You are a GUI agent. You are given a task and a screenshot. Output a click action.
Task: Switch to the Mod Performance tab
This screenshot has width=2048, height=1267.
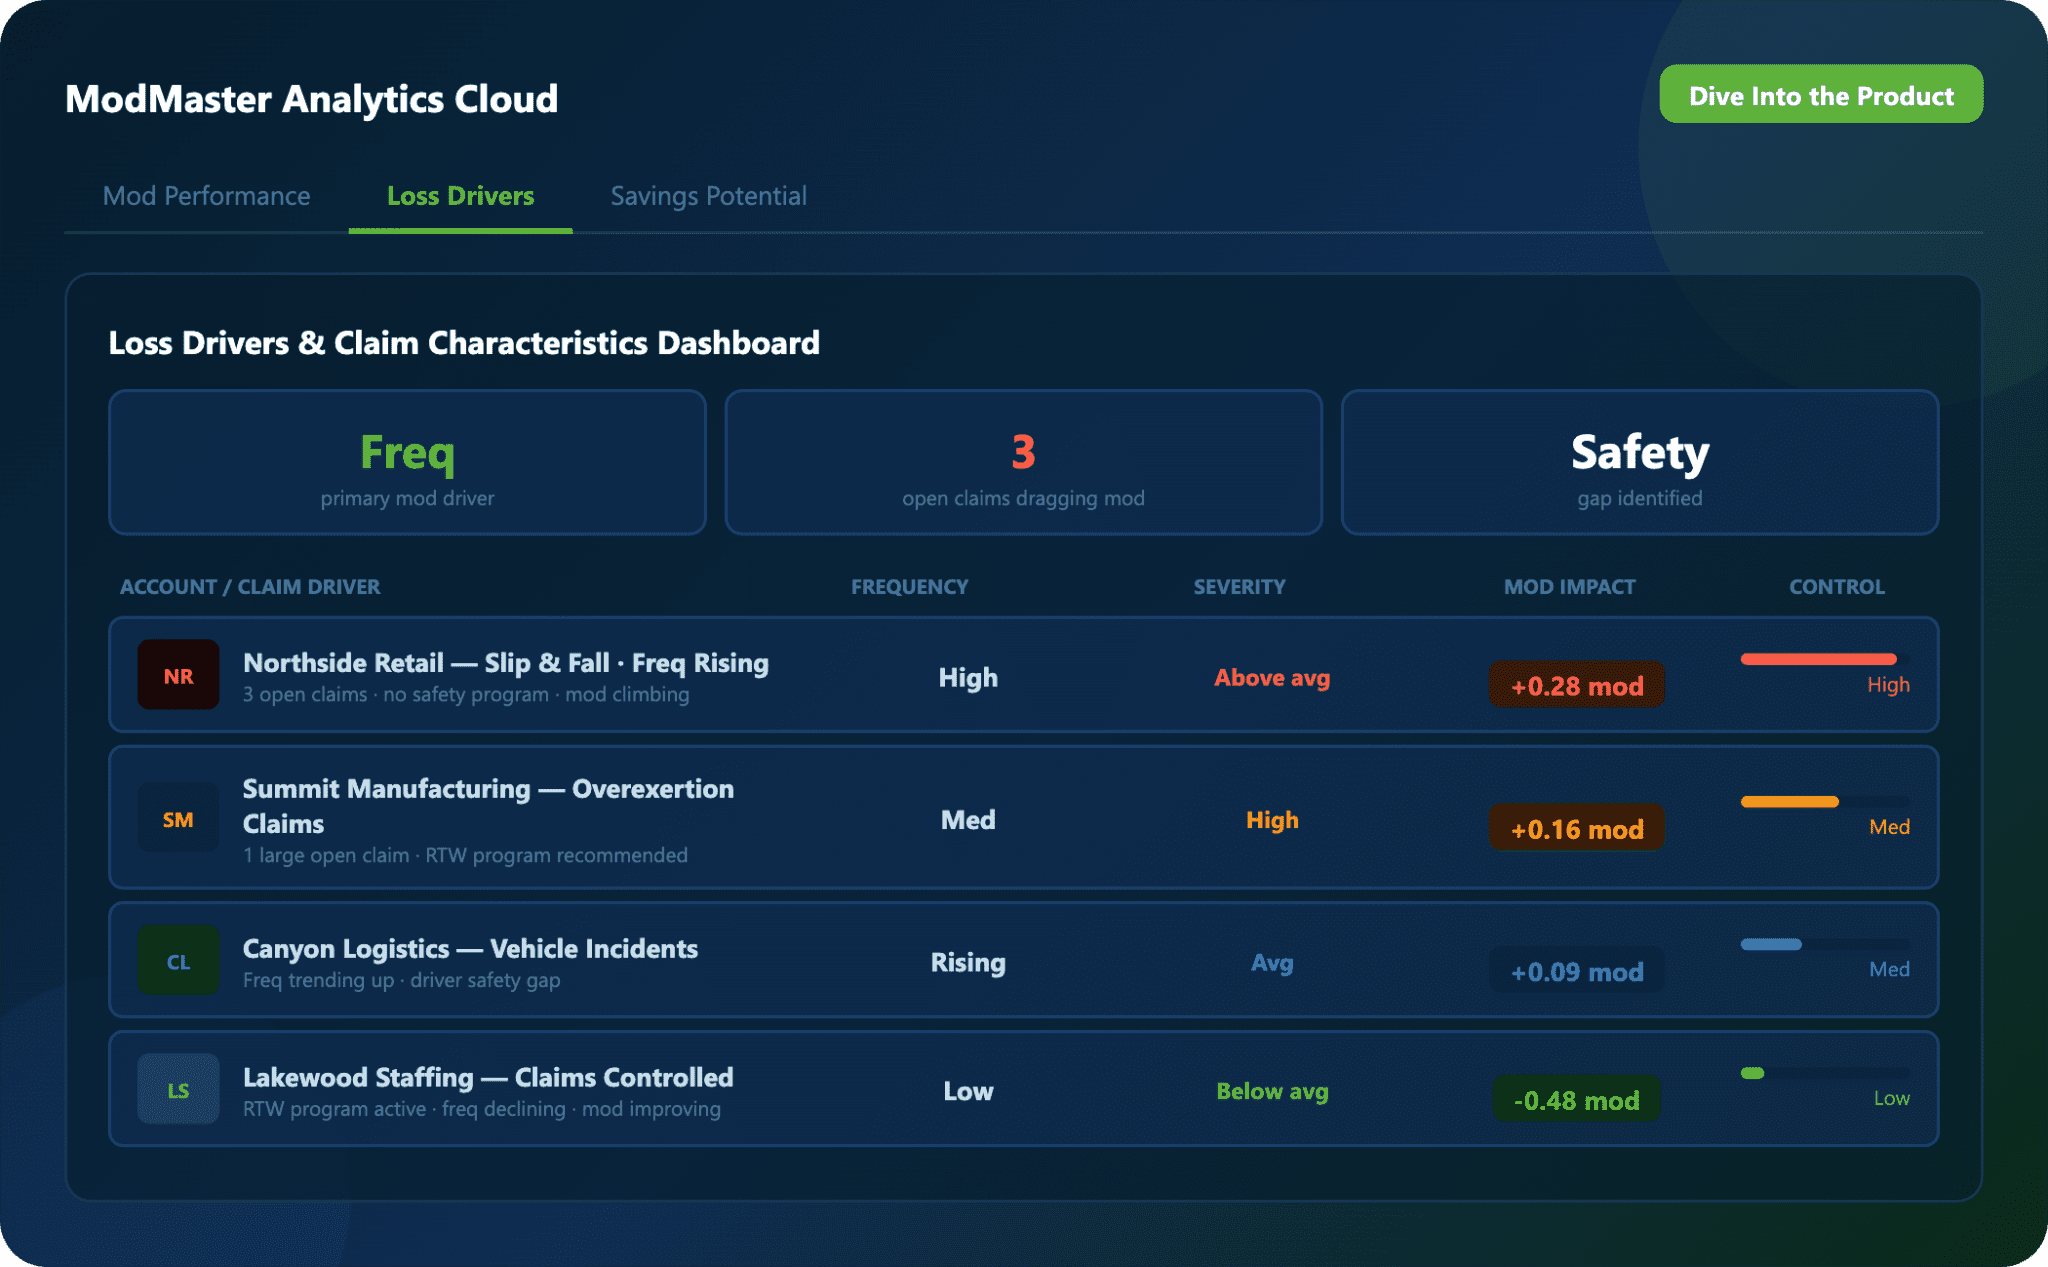(x=206, y=196)
